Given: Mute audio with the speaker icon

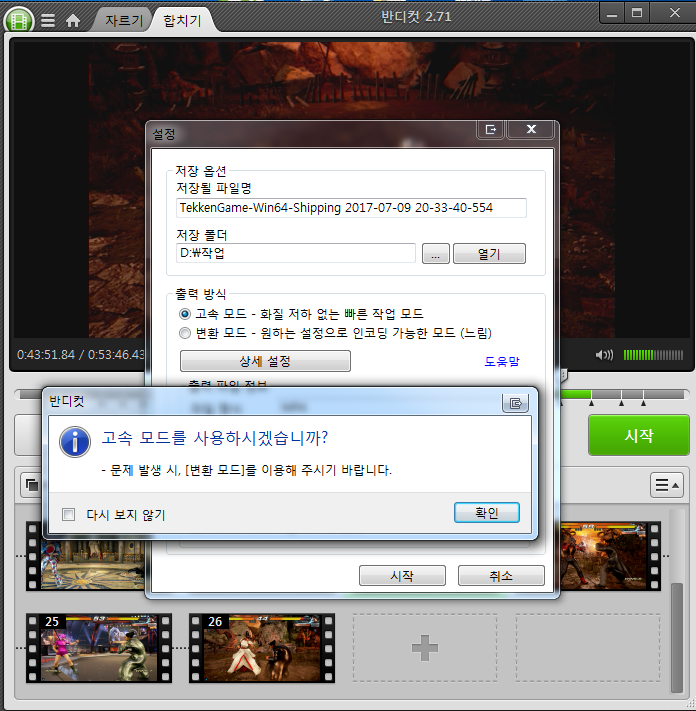Looking at the screenshot, I should point(604,355).
